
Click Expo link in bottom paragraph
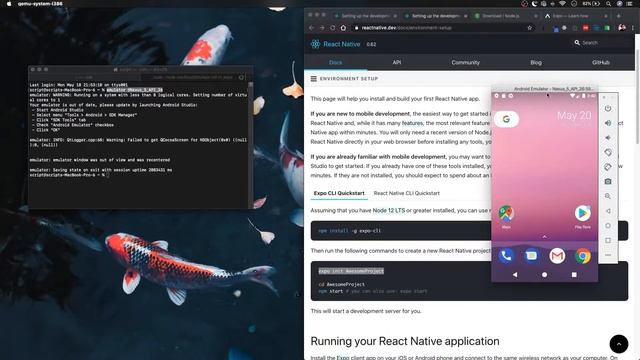coord(343,357)
